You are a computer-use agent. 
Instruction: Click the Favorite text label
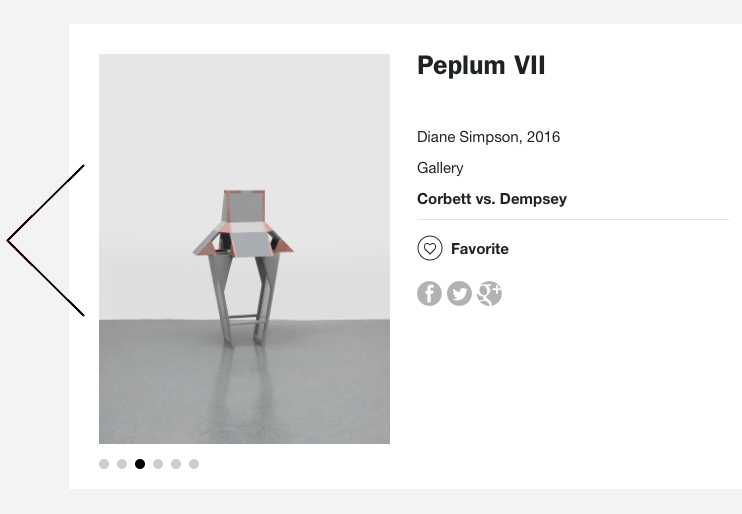click(x=480, y=249)
